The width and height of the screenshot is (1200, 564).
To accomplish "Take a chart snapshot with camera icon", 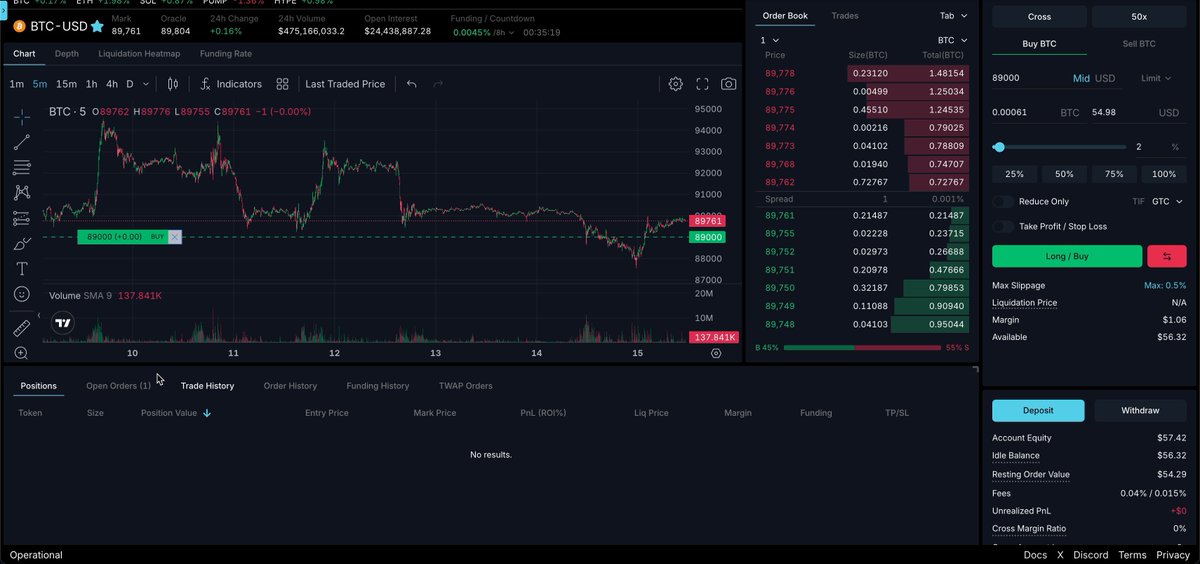I will (729, 84).
